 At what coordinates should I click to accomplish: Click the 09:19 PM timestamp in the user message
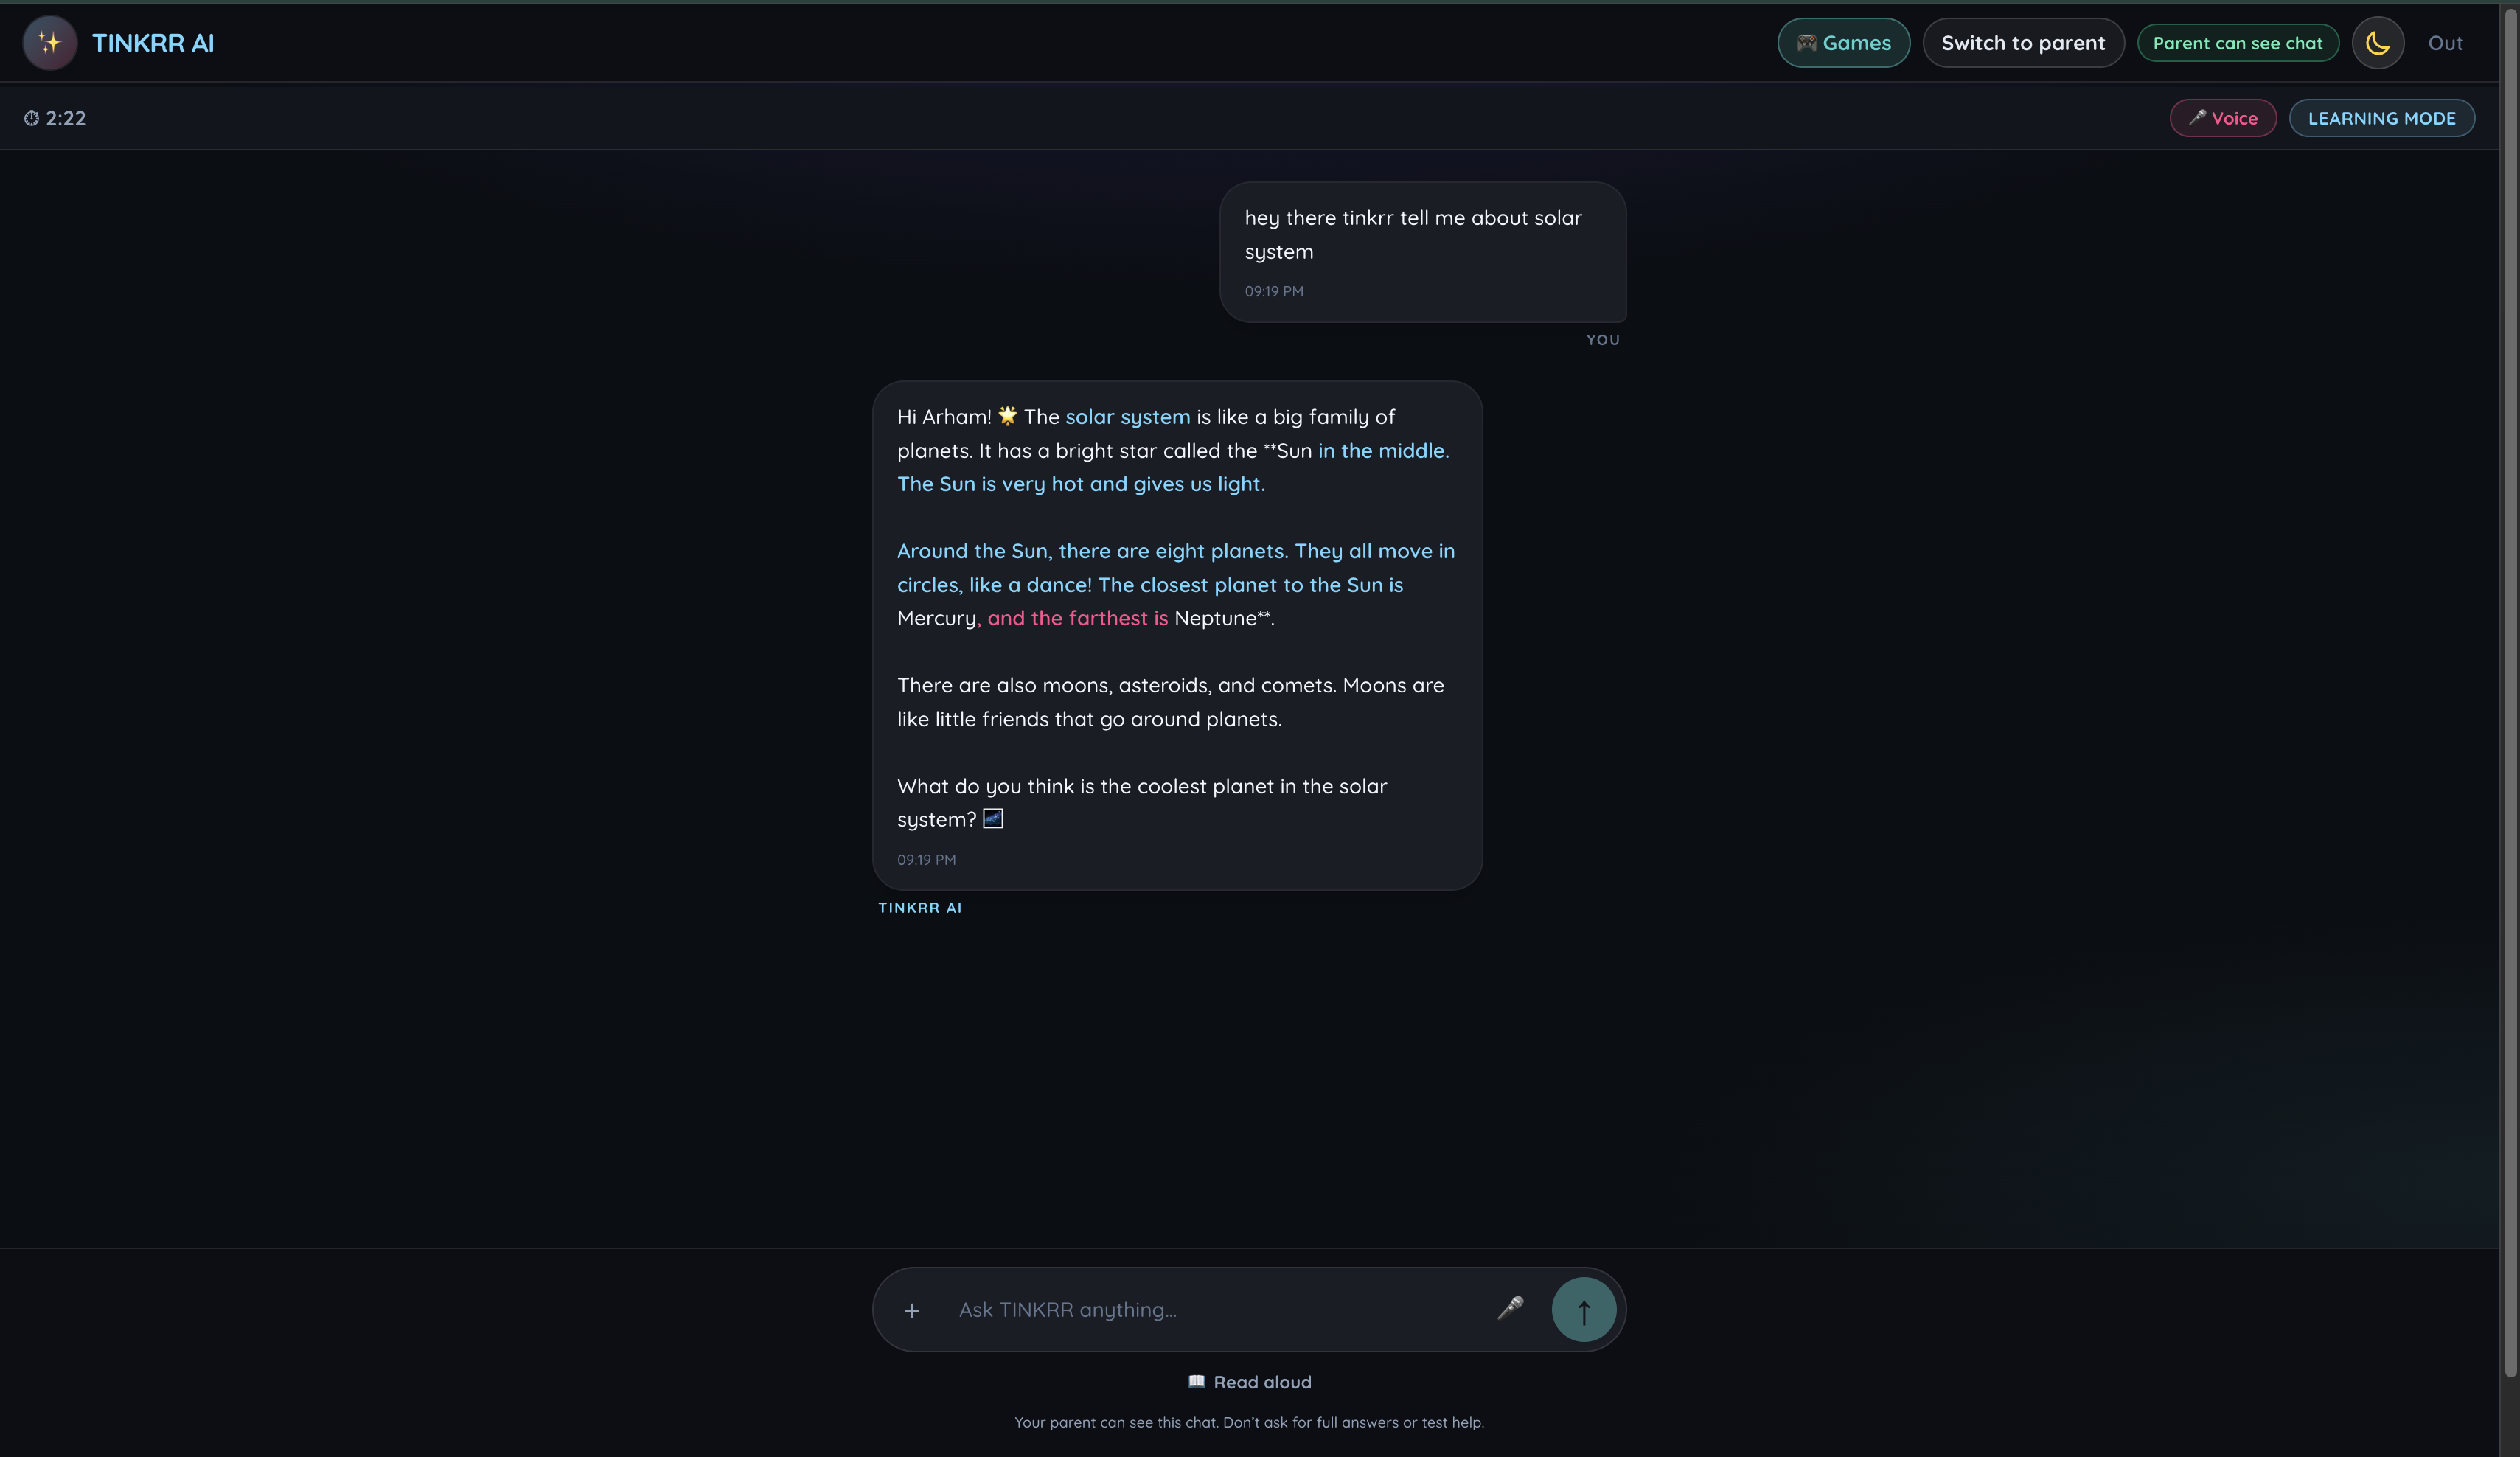click(x=1273, y=291)
